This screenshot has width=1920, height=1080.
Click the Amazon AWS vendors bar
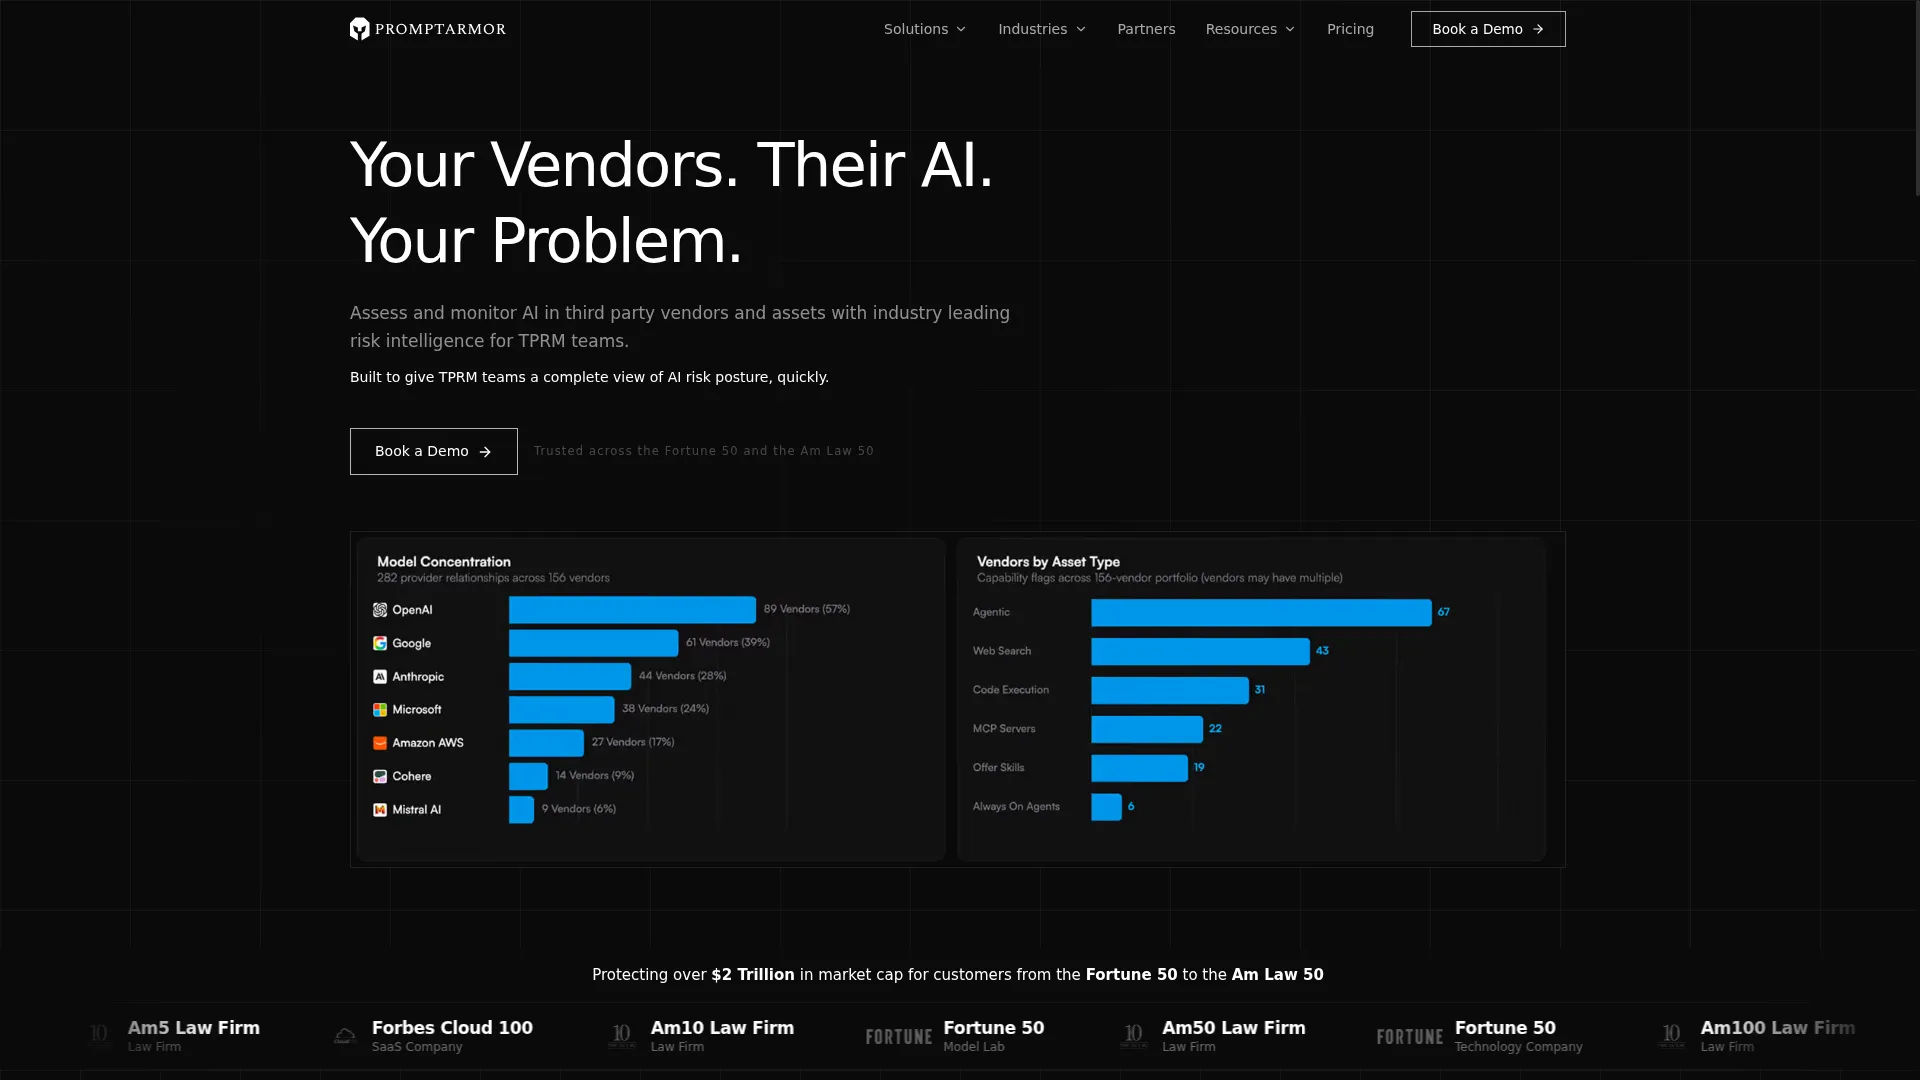(x=546, y=743)
